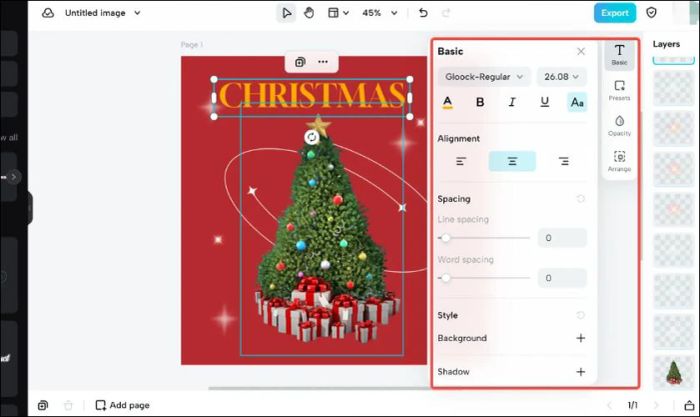
Task: Toggle the text case Aa option
Action: tap(577, 102)
